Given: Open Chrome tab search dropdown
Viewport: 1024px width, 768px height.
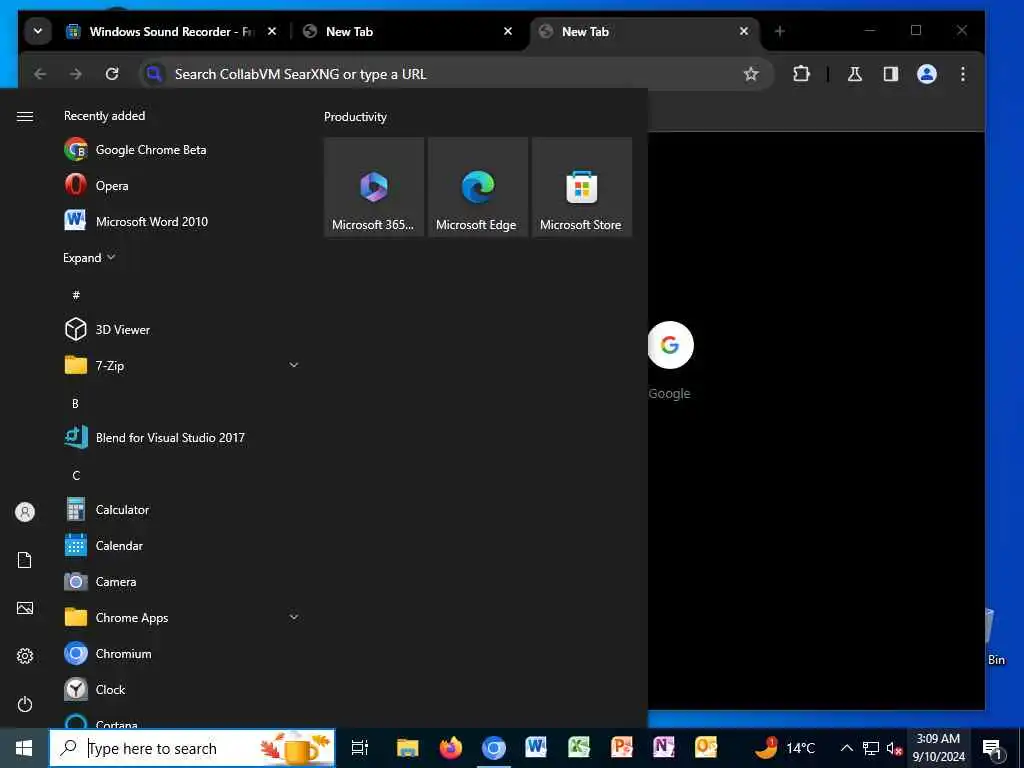Looking at the screenshot, I should (x=38, y=31).
